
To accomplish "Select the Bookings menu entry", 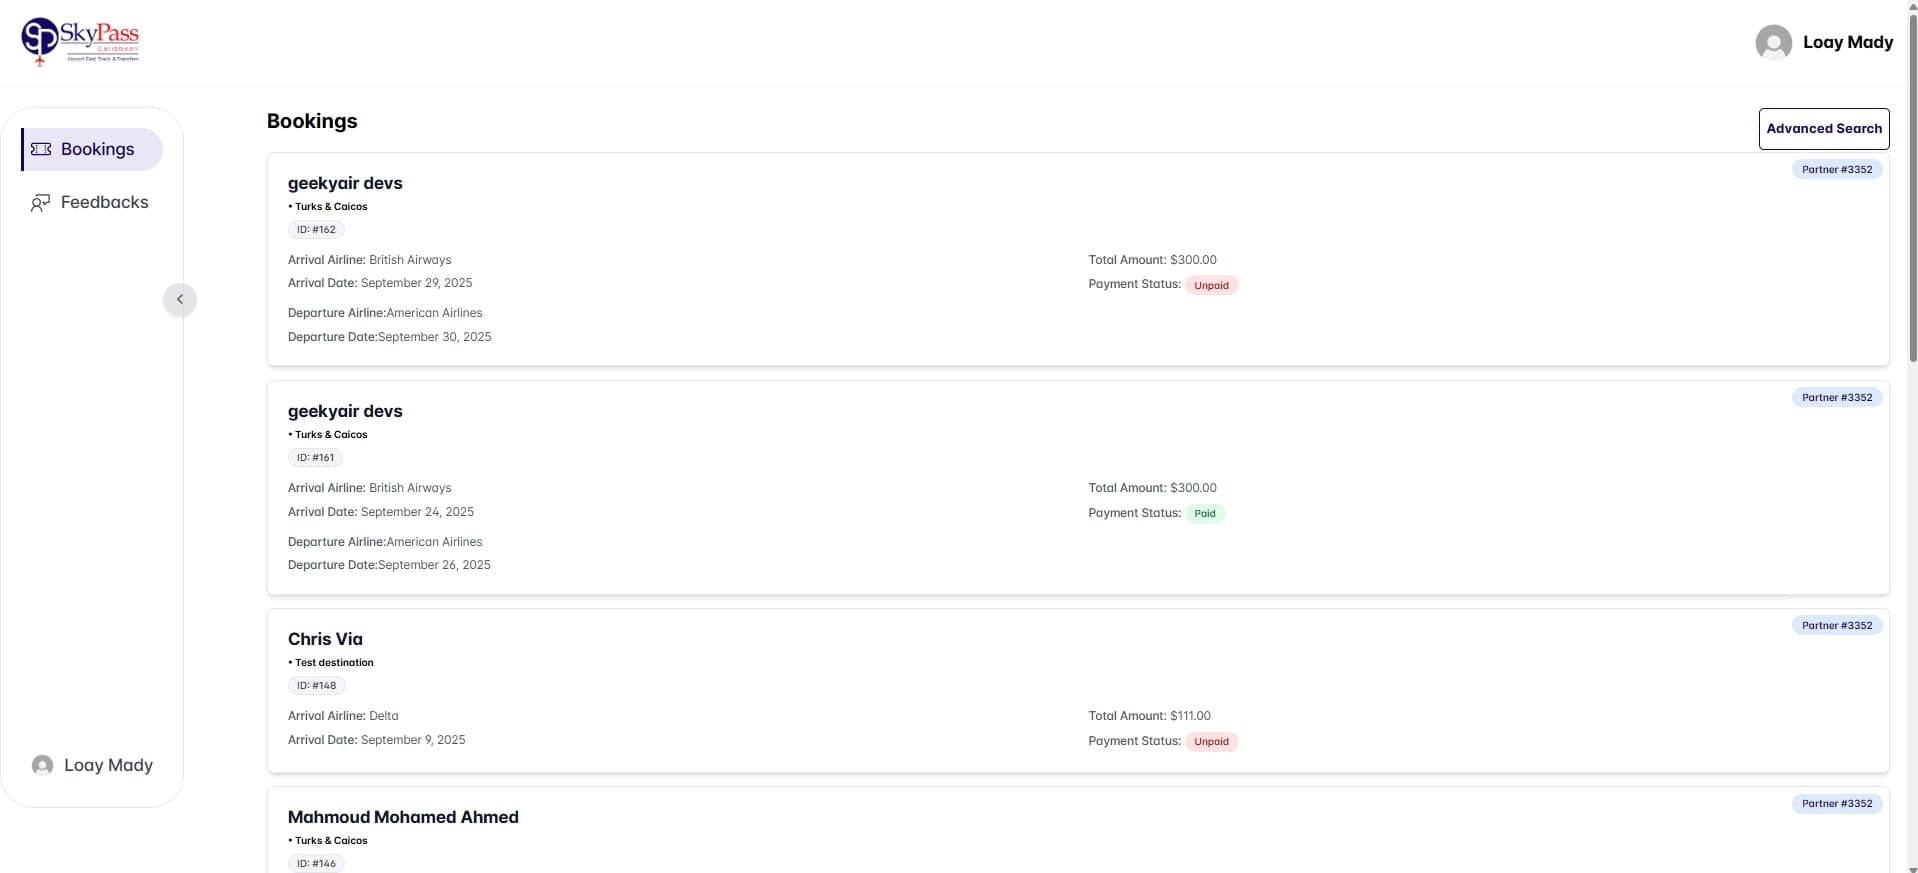I will tap(97, 148).
